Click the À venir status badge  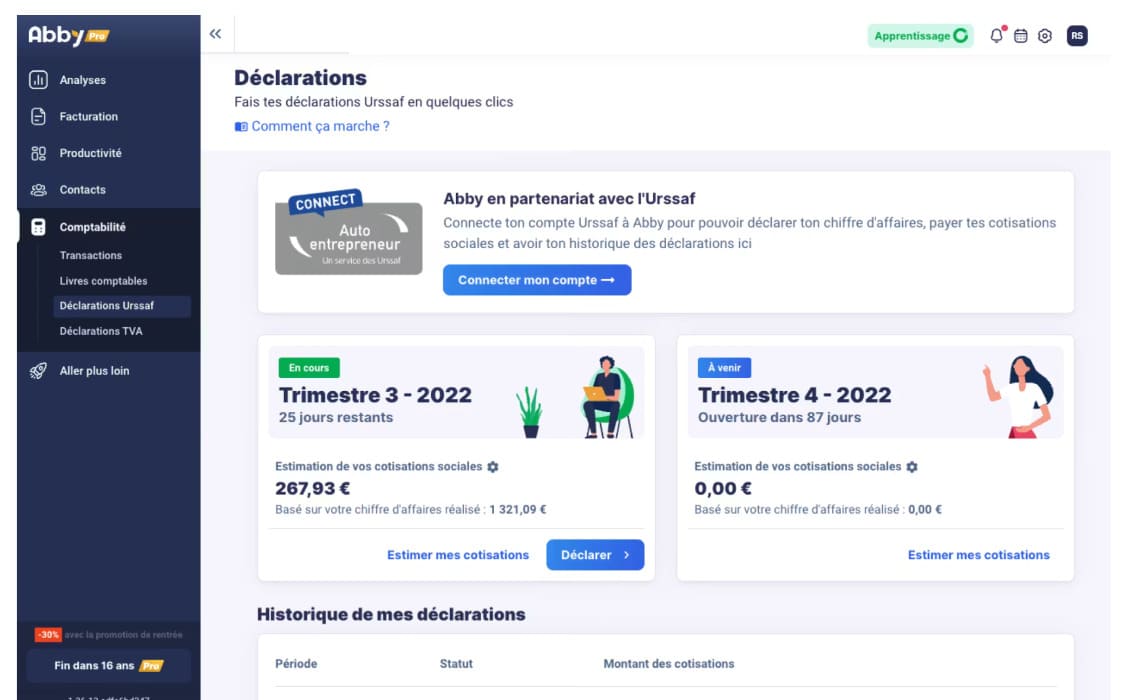[724, 368]
